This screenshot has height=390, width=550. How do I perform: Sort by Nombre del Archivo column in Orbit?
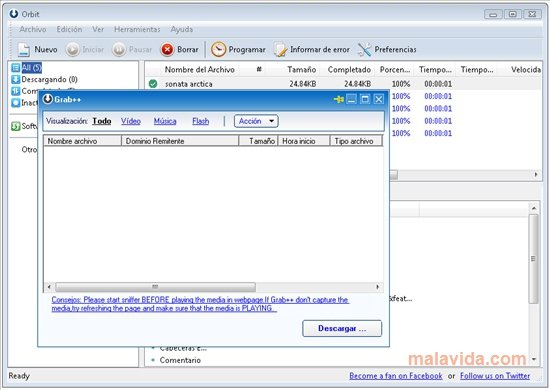[x=200, y=70]
